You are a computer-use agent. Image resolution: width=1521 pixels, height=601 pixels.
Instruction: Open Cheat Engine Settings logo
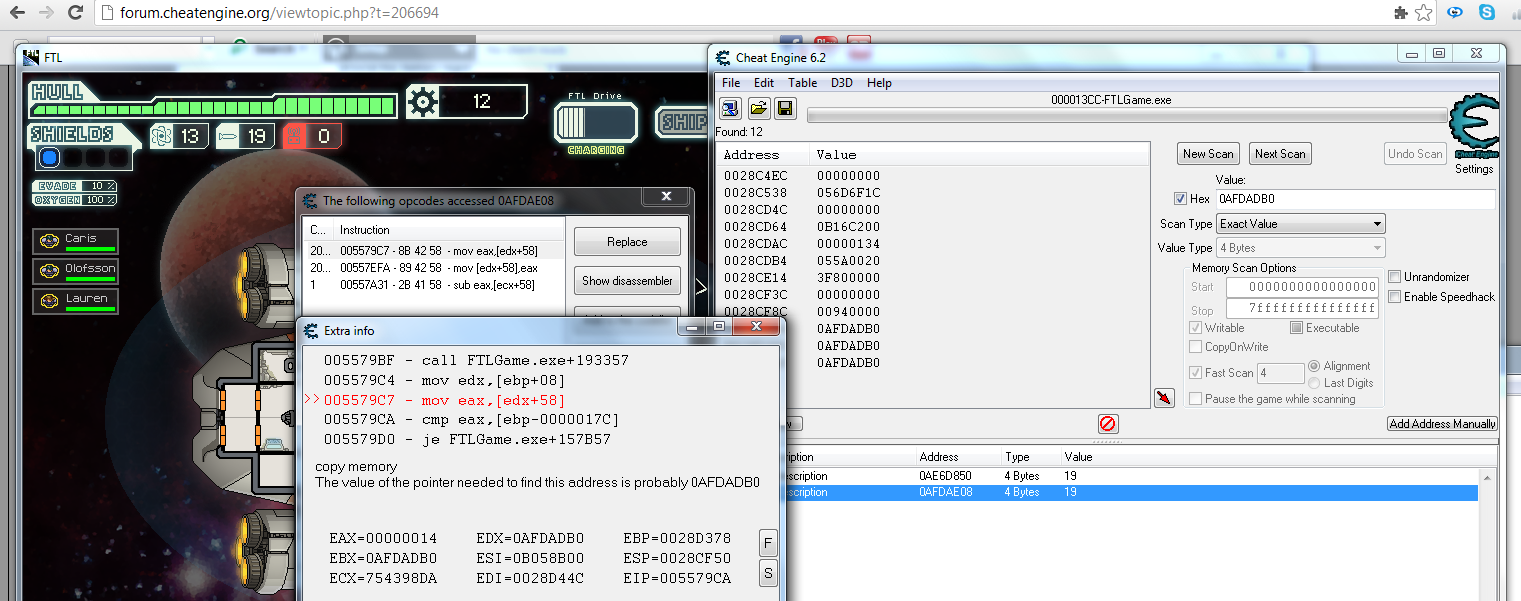click(x=1473, y=130)
